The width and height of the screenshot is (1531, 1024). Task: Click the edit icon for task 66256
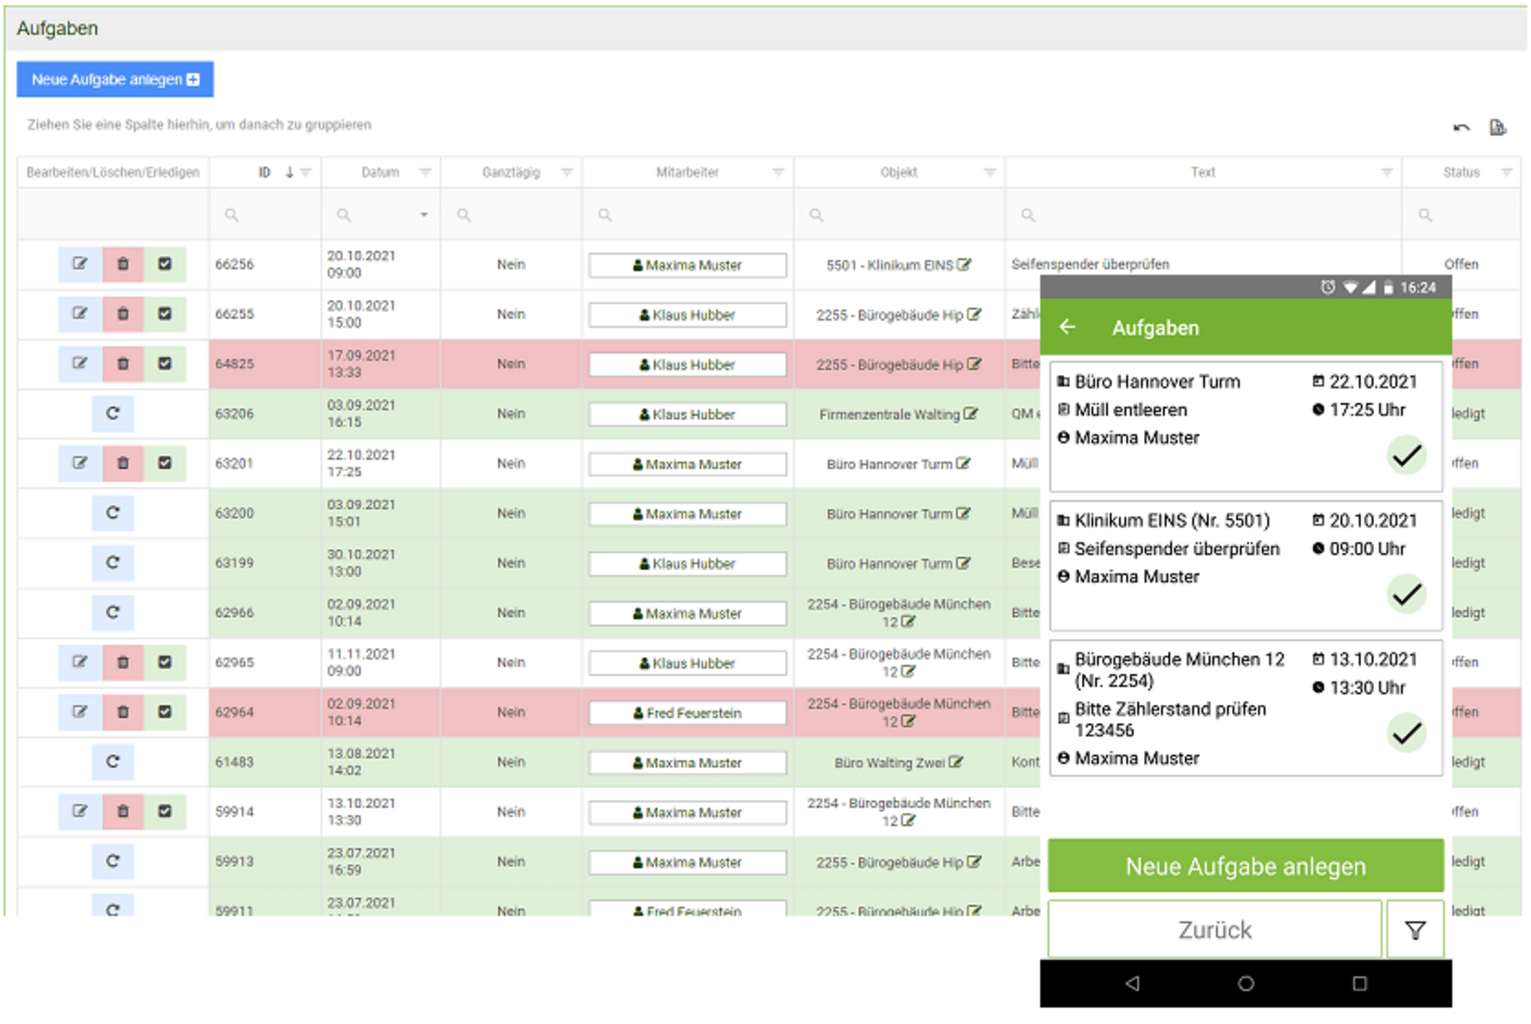tap(80, 264)
